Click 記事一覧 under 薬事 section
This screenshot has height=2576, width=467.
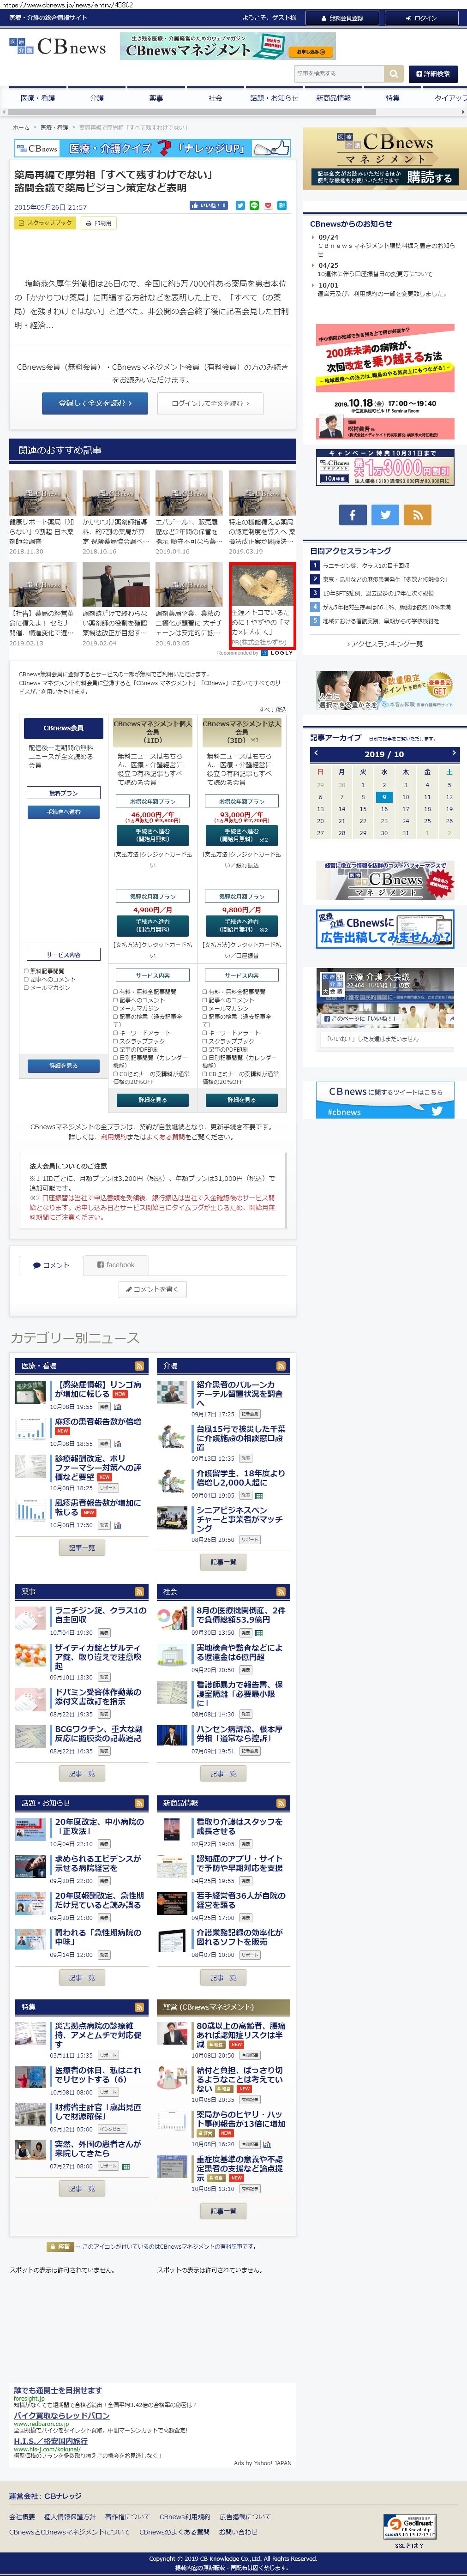coord(81,1773)
